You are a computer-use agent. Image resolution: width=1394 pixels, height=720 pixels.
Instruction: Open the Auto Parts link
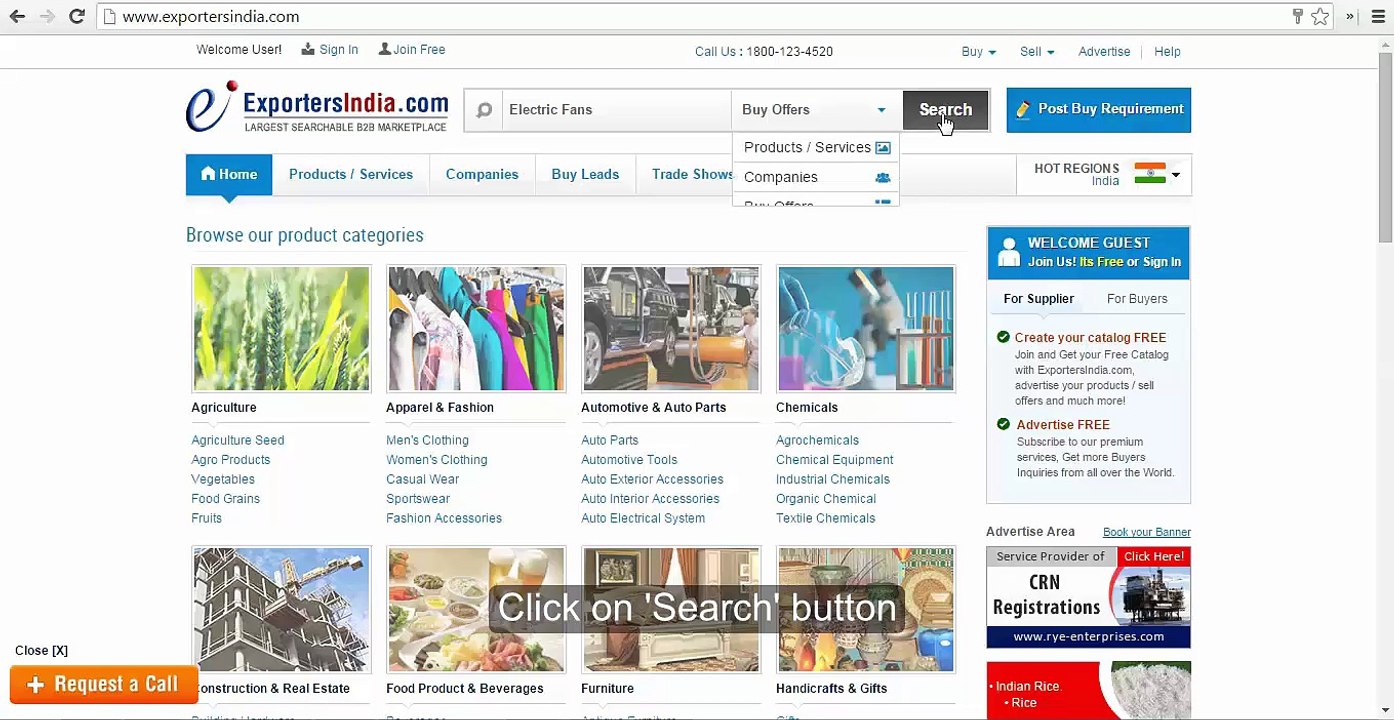tap(609, 440)
